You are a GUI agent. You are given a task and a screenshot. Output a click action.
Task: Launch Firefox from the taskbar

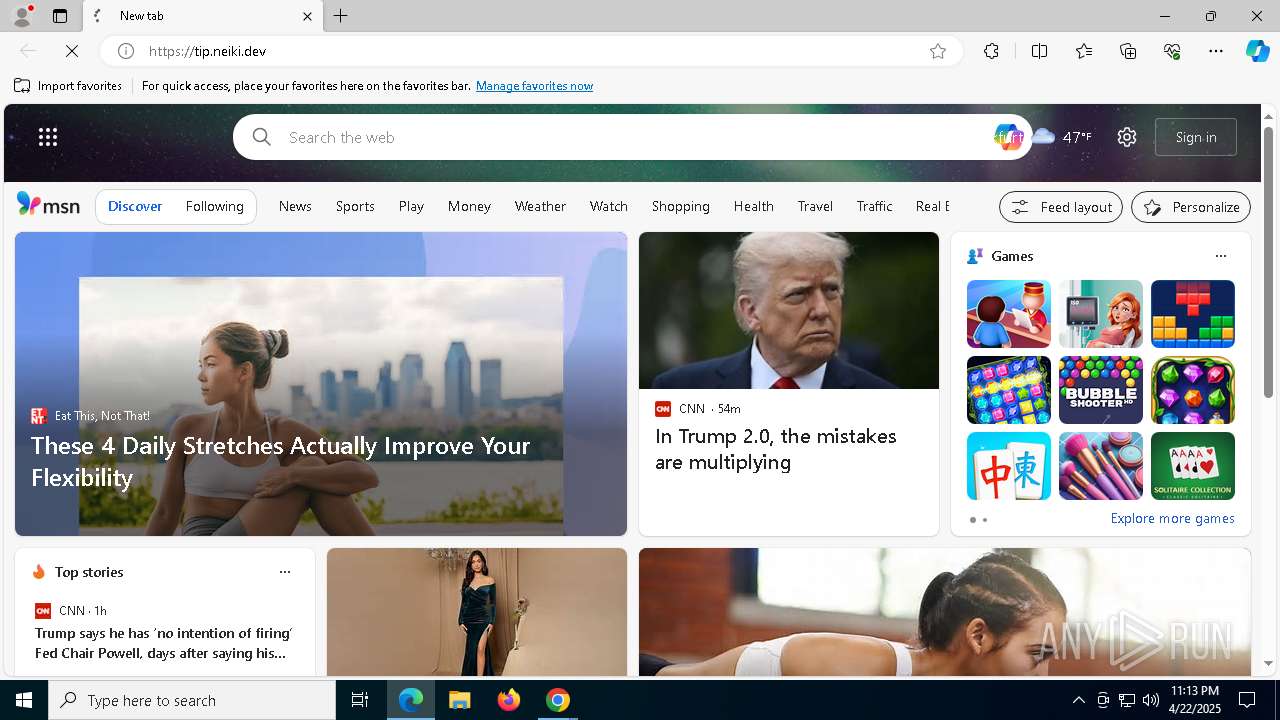509,700
